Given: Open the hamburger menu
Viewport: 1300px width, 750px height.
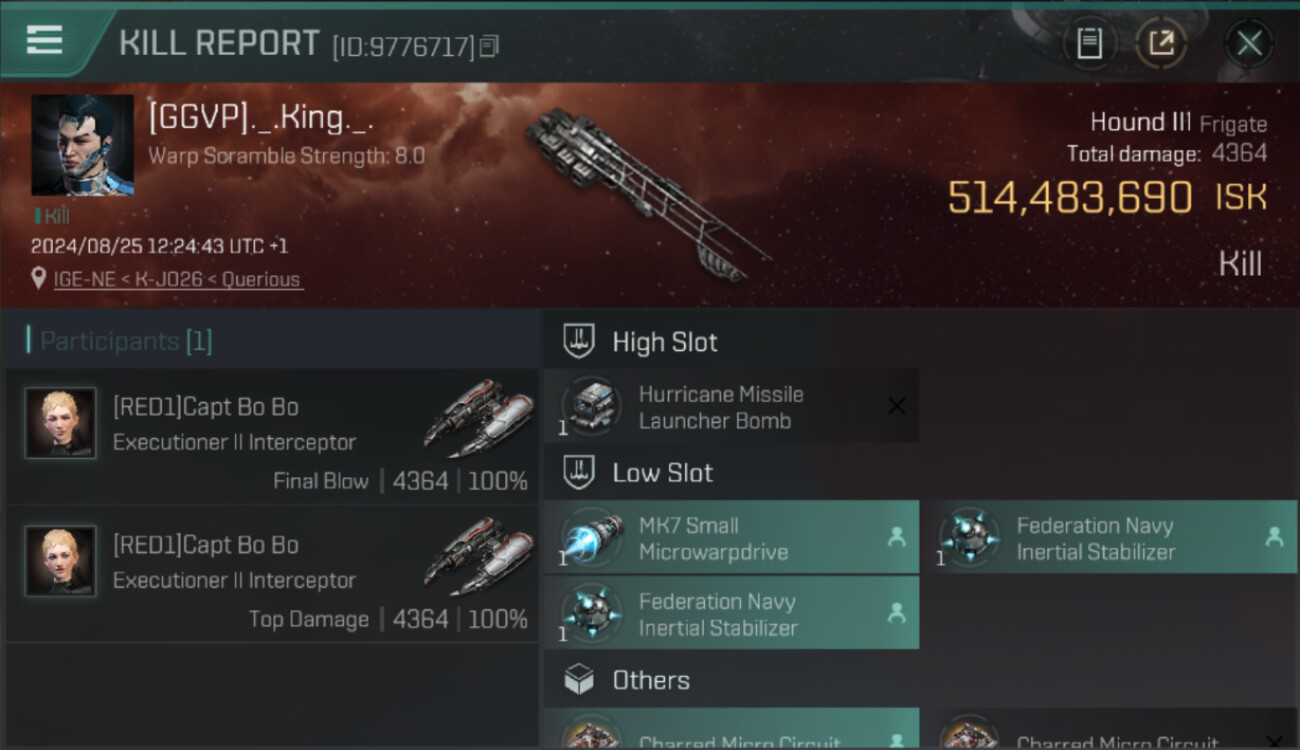Looking at the screenshot, I should [x=45, y=41].
